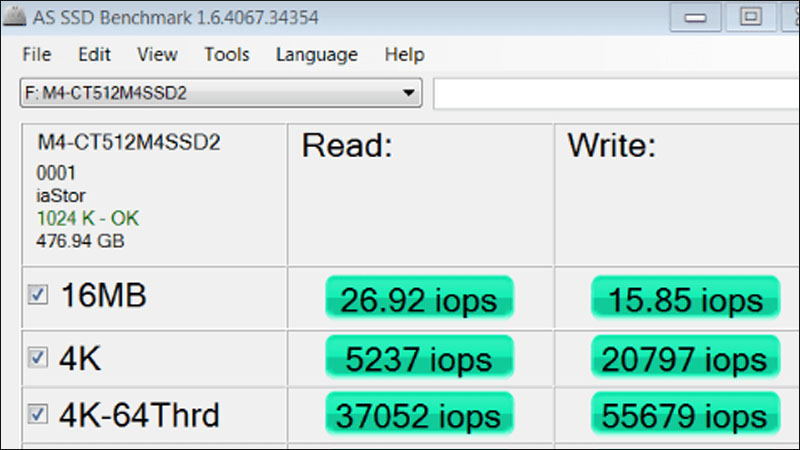
Task: Click the 5237 iops 4K read result
Action: (x=419, y=358)
